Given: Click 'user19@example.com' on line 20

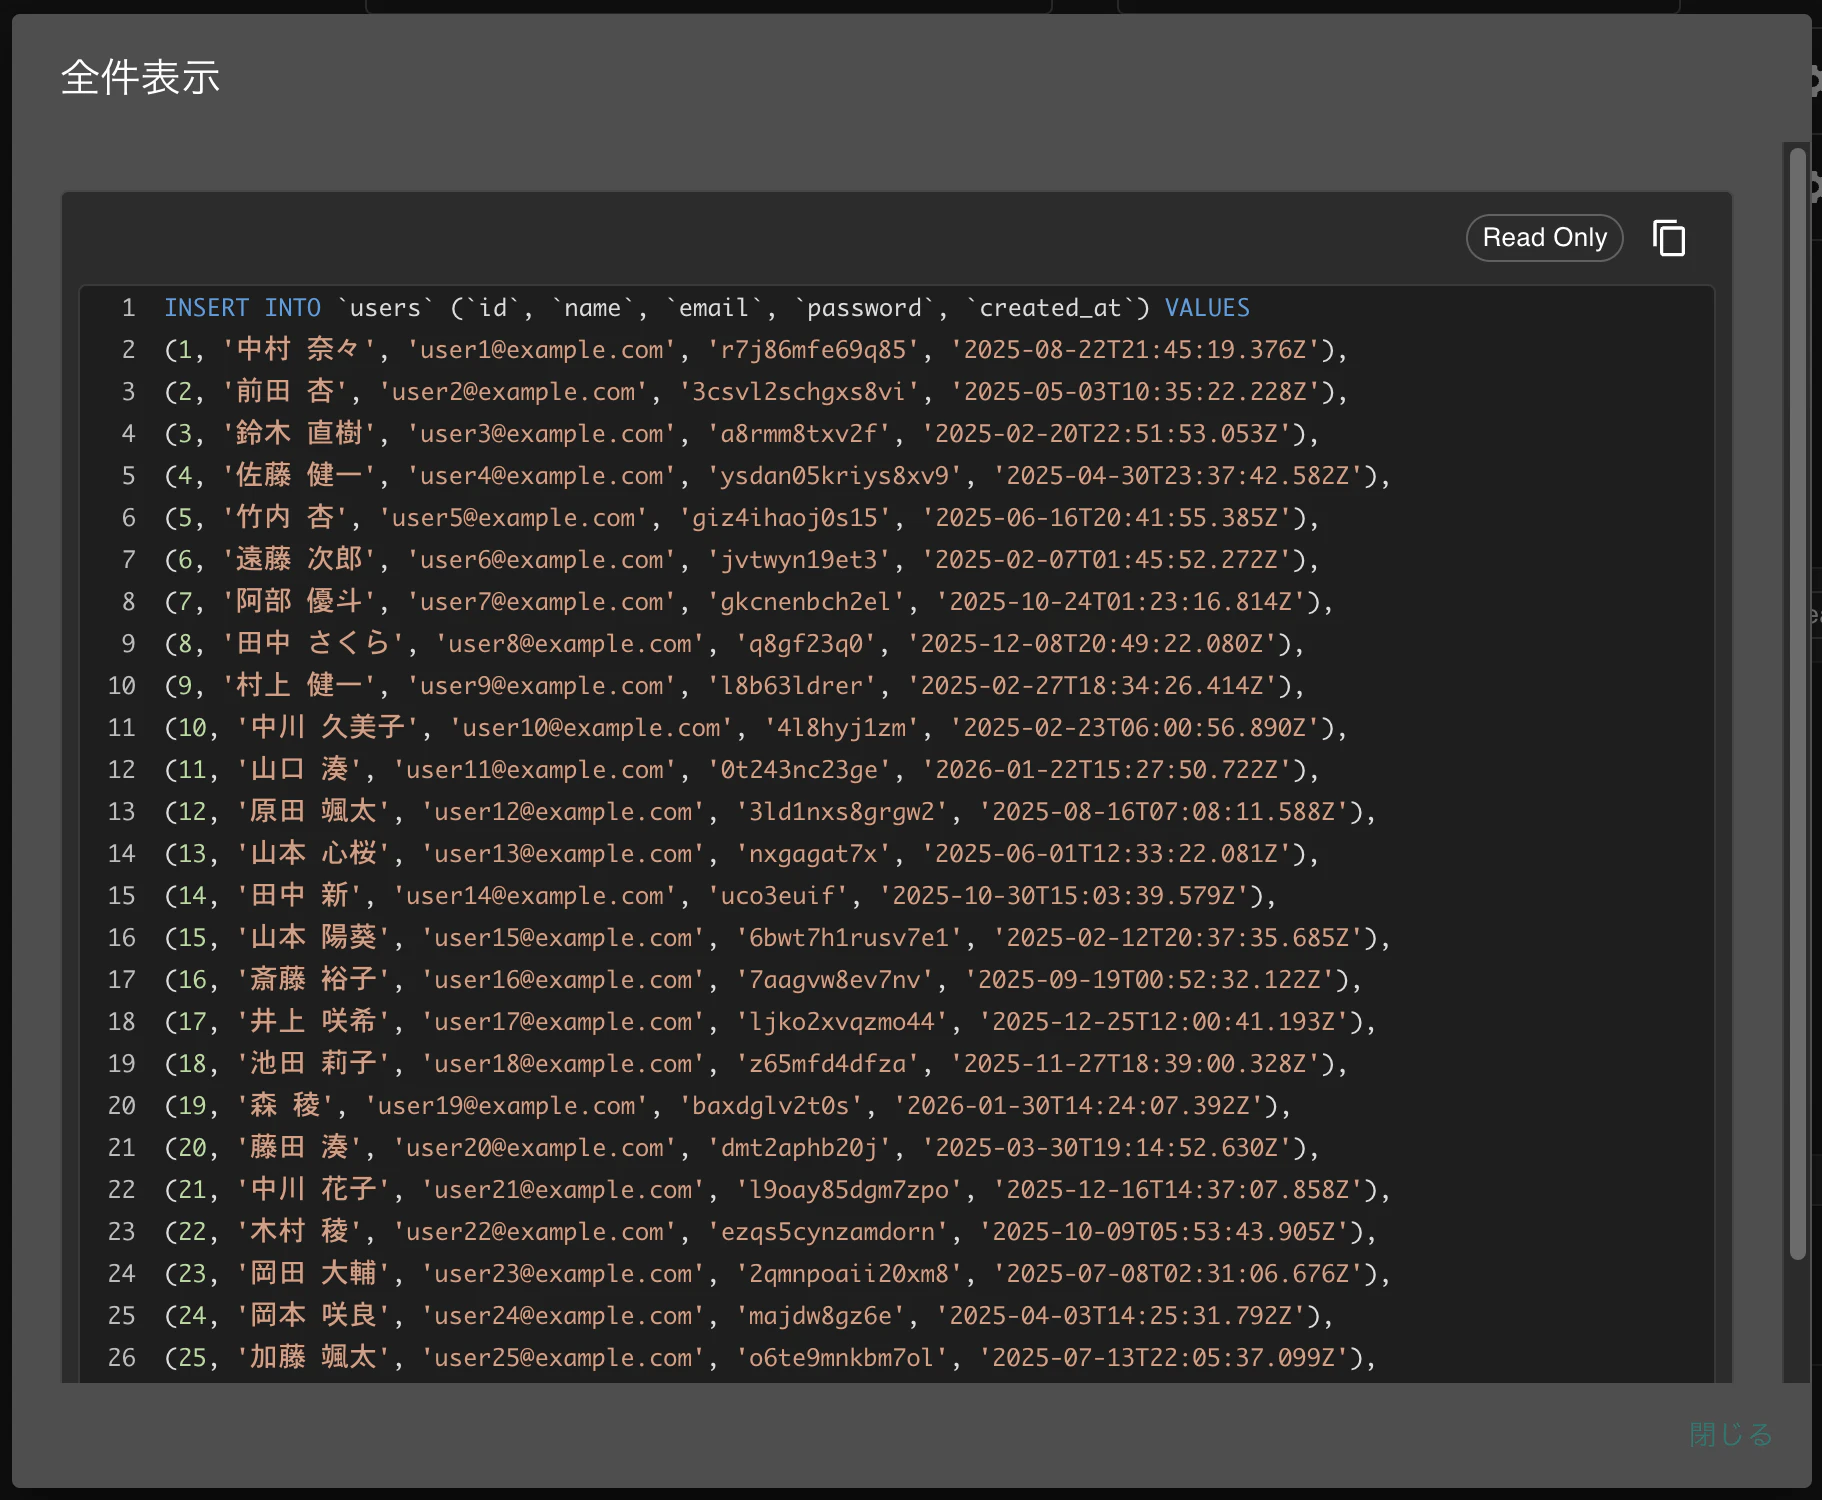Looking at the screenshot, I should (505, 1106).
